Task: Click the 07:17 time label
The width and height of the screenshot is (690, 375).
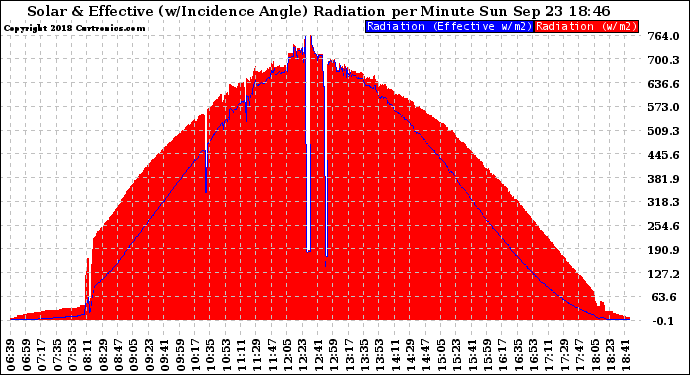Action: [x=41, y=355]
